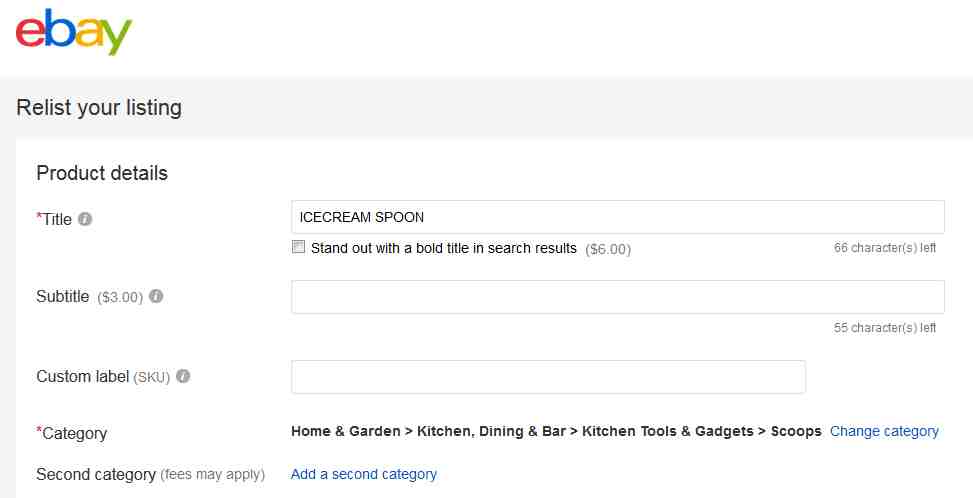Click into the Subtitle text box
The height and width of the screenshot is (498, 973).
point(617,296)
